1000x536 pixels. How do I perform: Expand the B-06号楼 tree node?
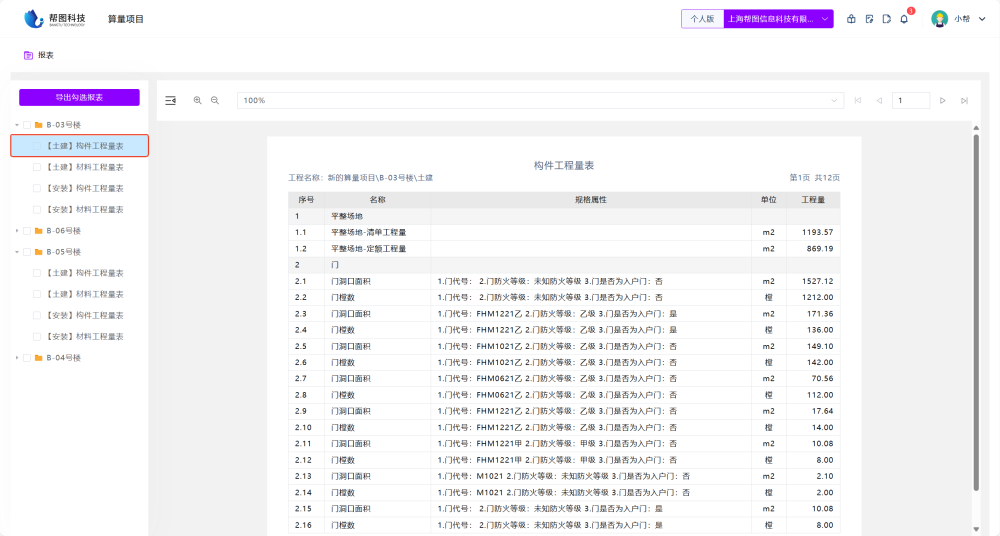(17, 231)
